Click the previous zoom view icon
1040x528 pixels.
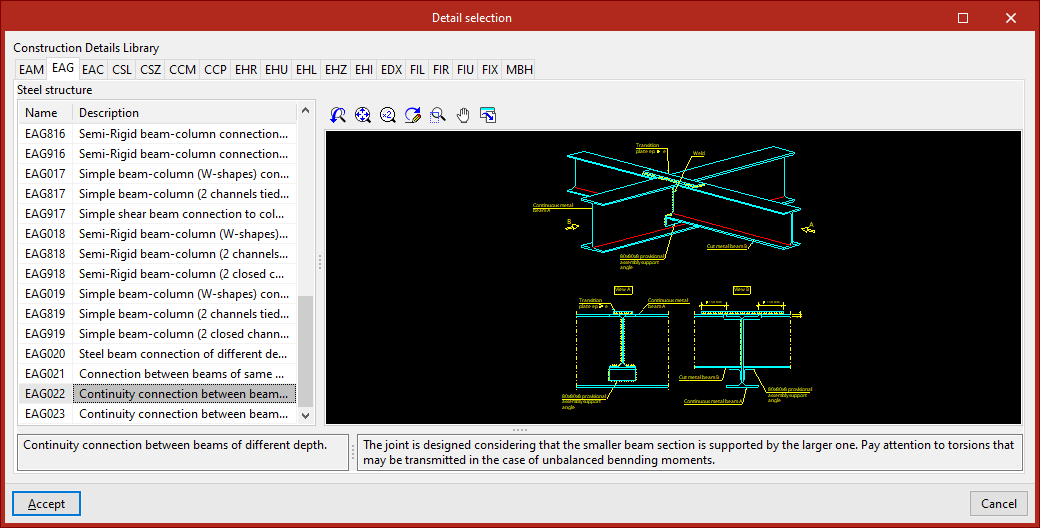tap(338, 116)
